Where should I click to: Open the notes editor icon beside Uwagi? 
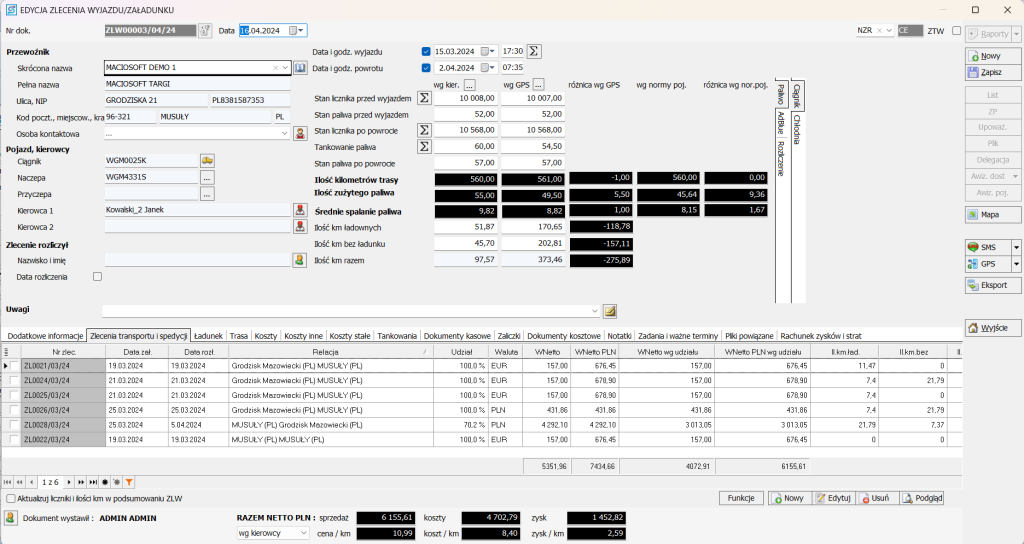(x=610, y=310)
